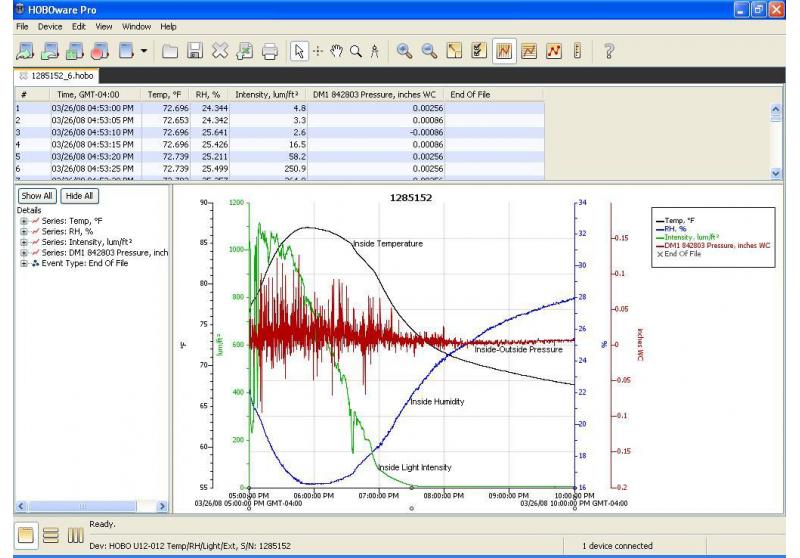This screenshot has height=558, width=800.
Task: Click the Print icon in the toolbar
Action: tap(269, 49)
